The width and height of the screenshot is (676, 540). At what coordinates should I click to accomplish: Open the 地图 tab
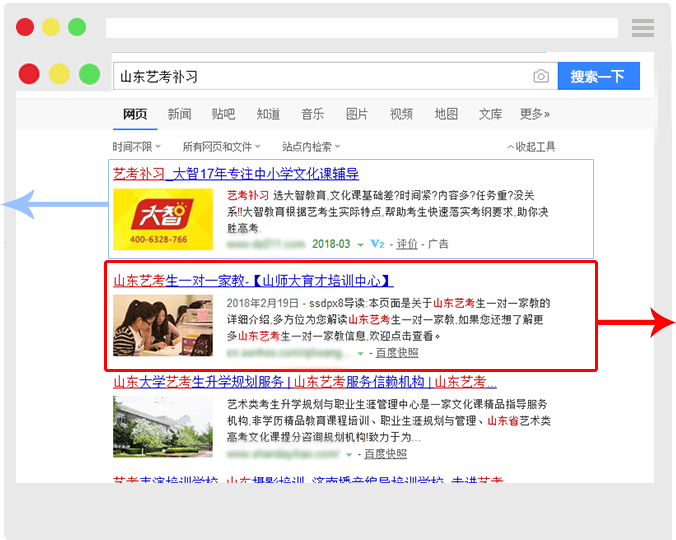(446, 114)
